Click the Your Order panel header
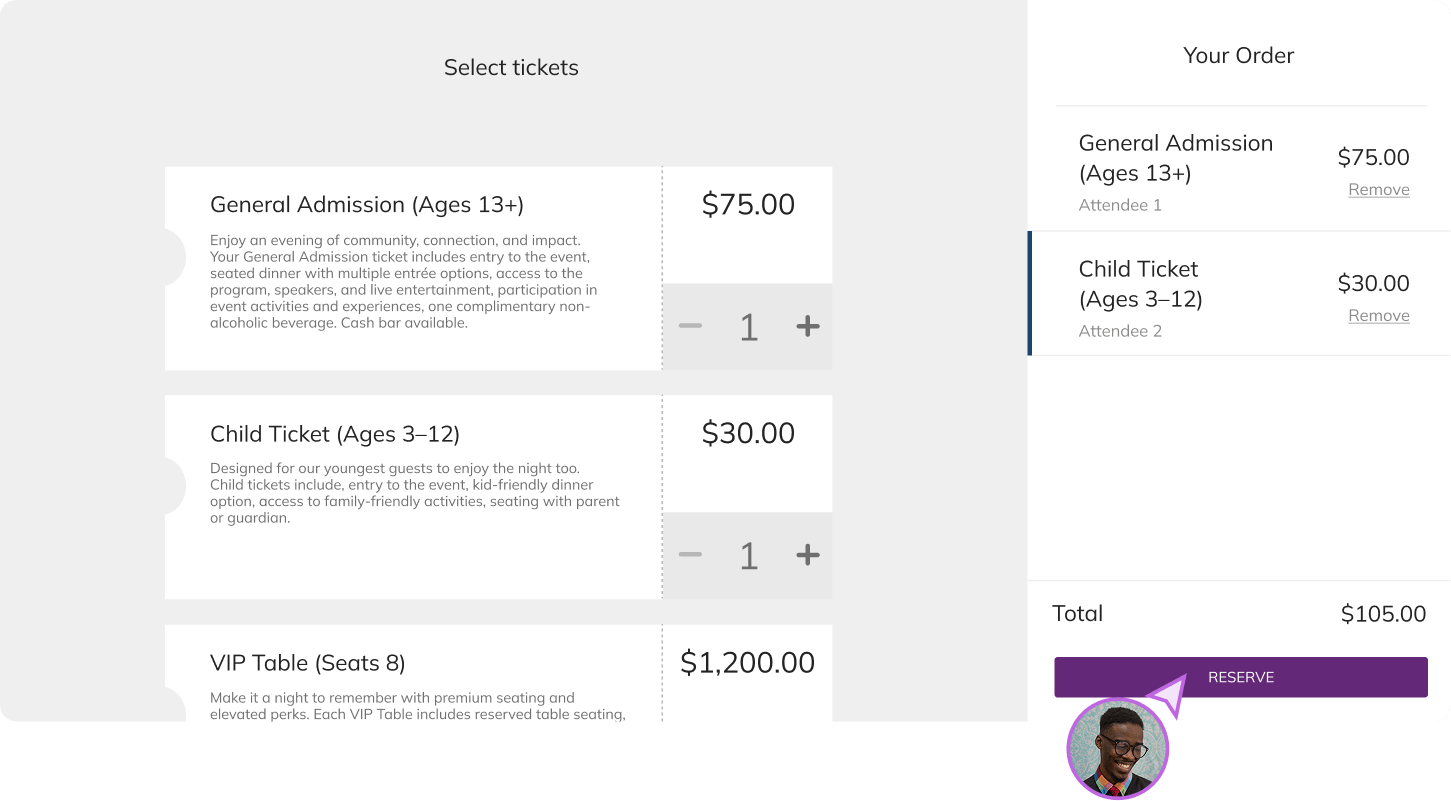The image size is (1451, 801). (x=1240, y=55)
